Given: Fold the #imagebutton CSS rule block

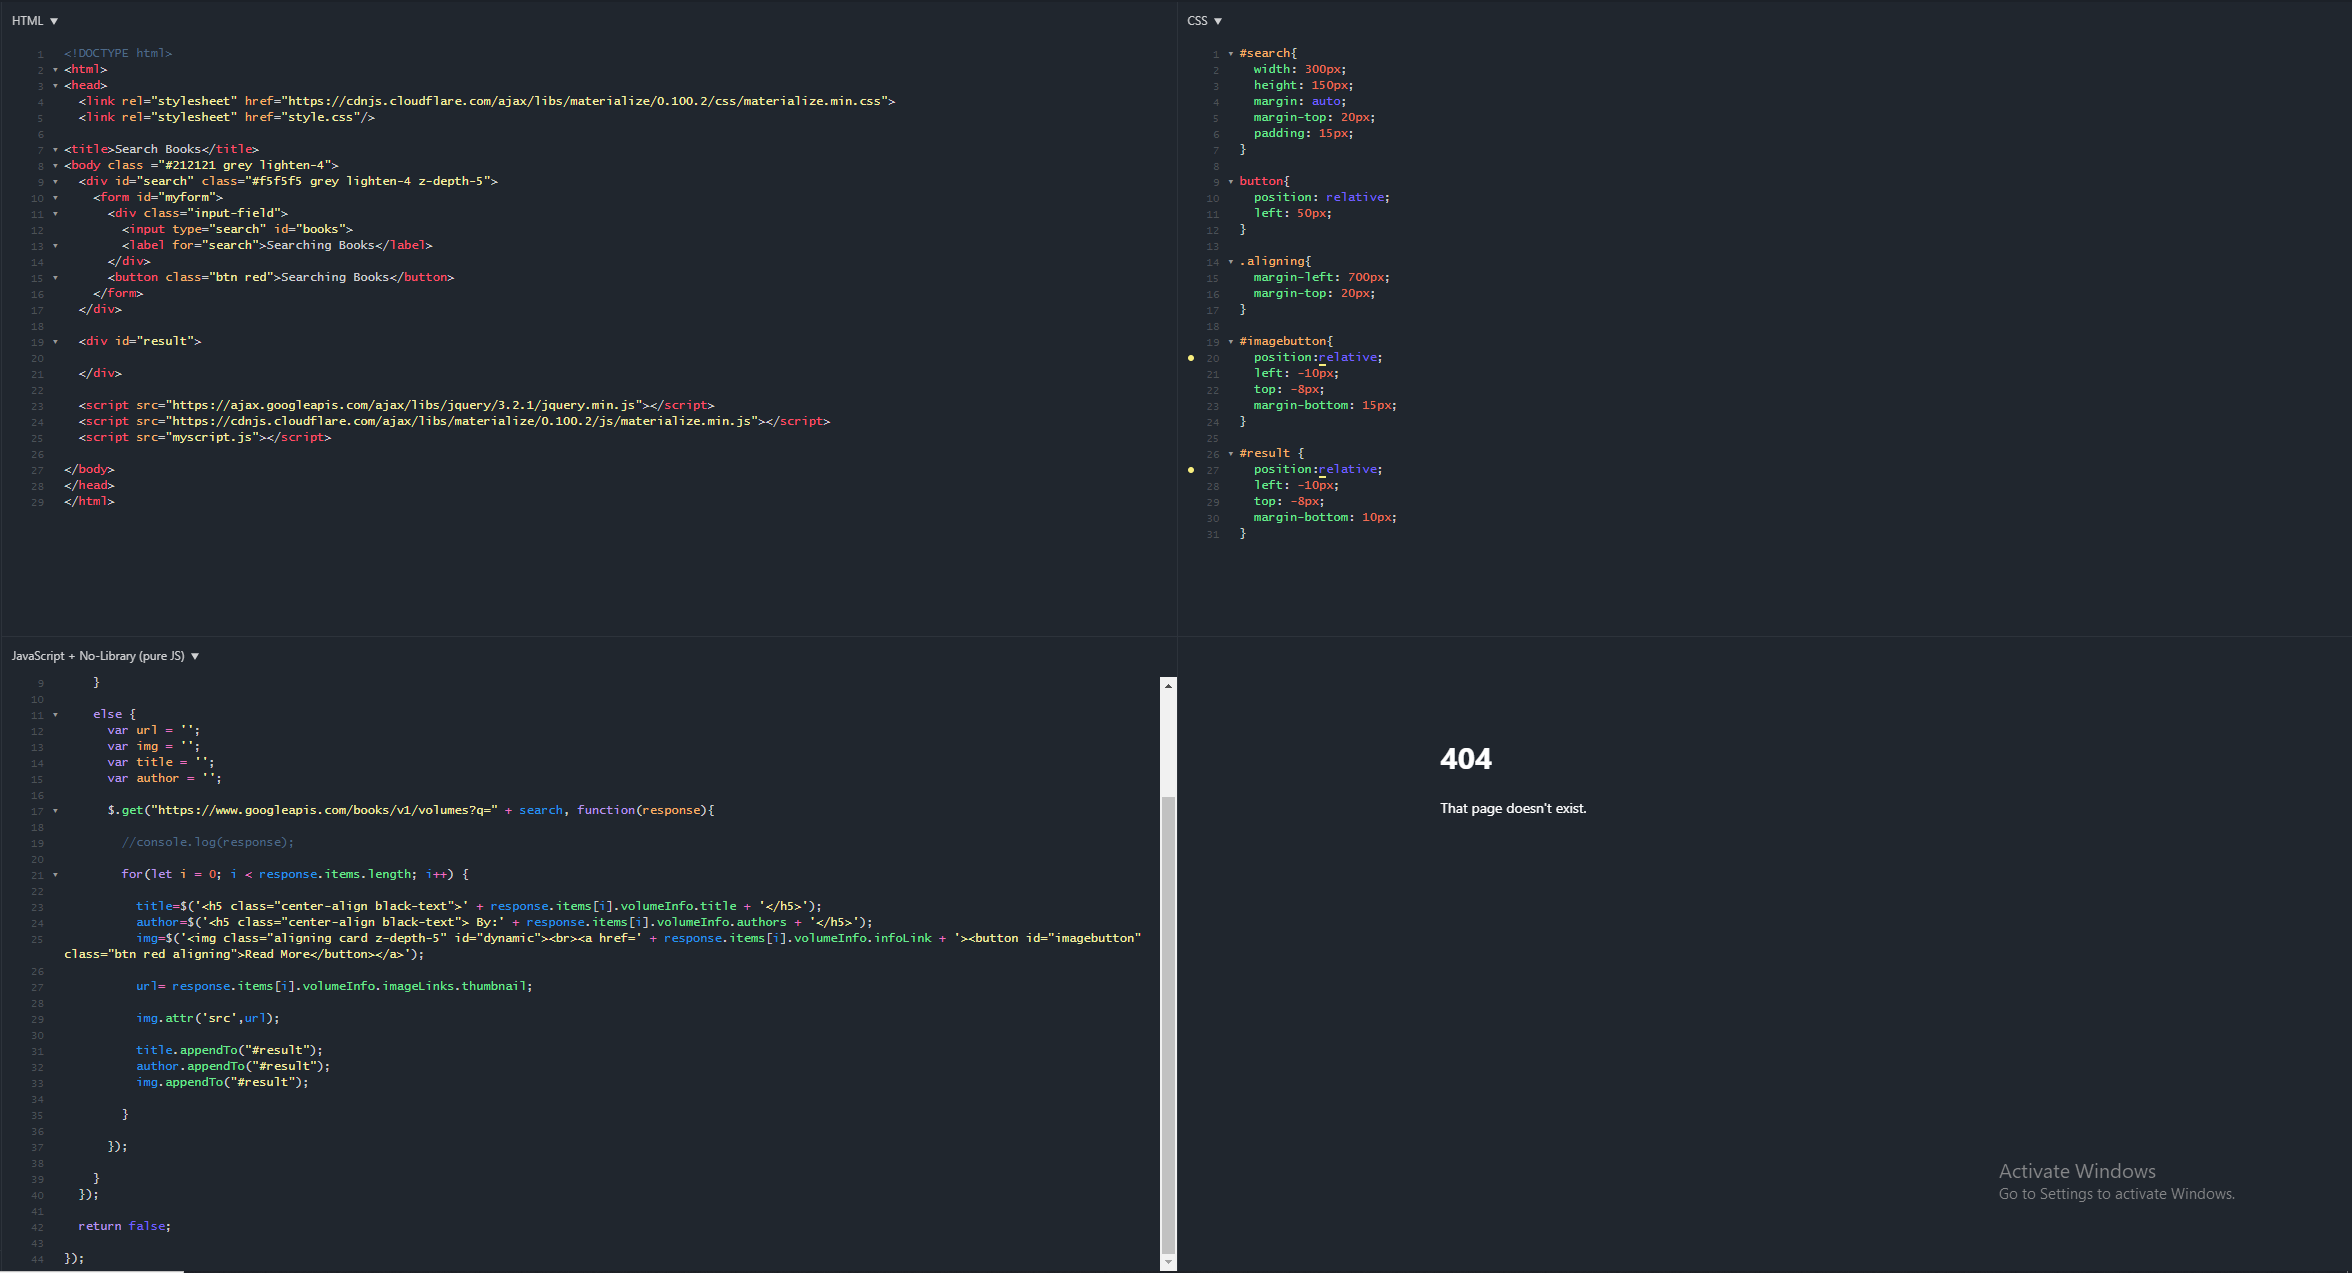Looking at the screenshot, I should coord(1230,342).
